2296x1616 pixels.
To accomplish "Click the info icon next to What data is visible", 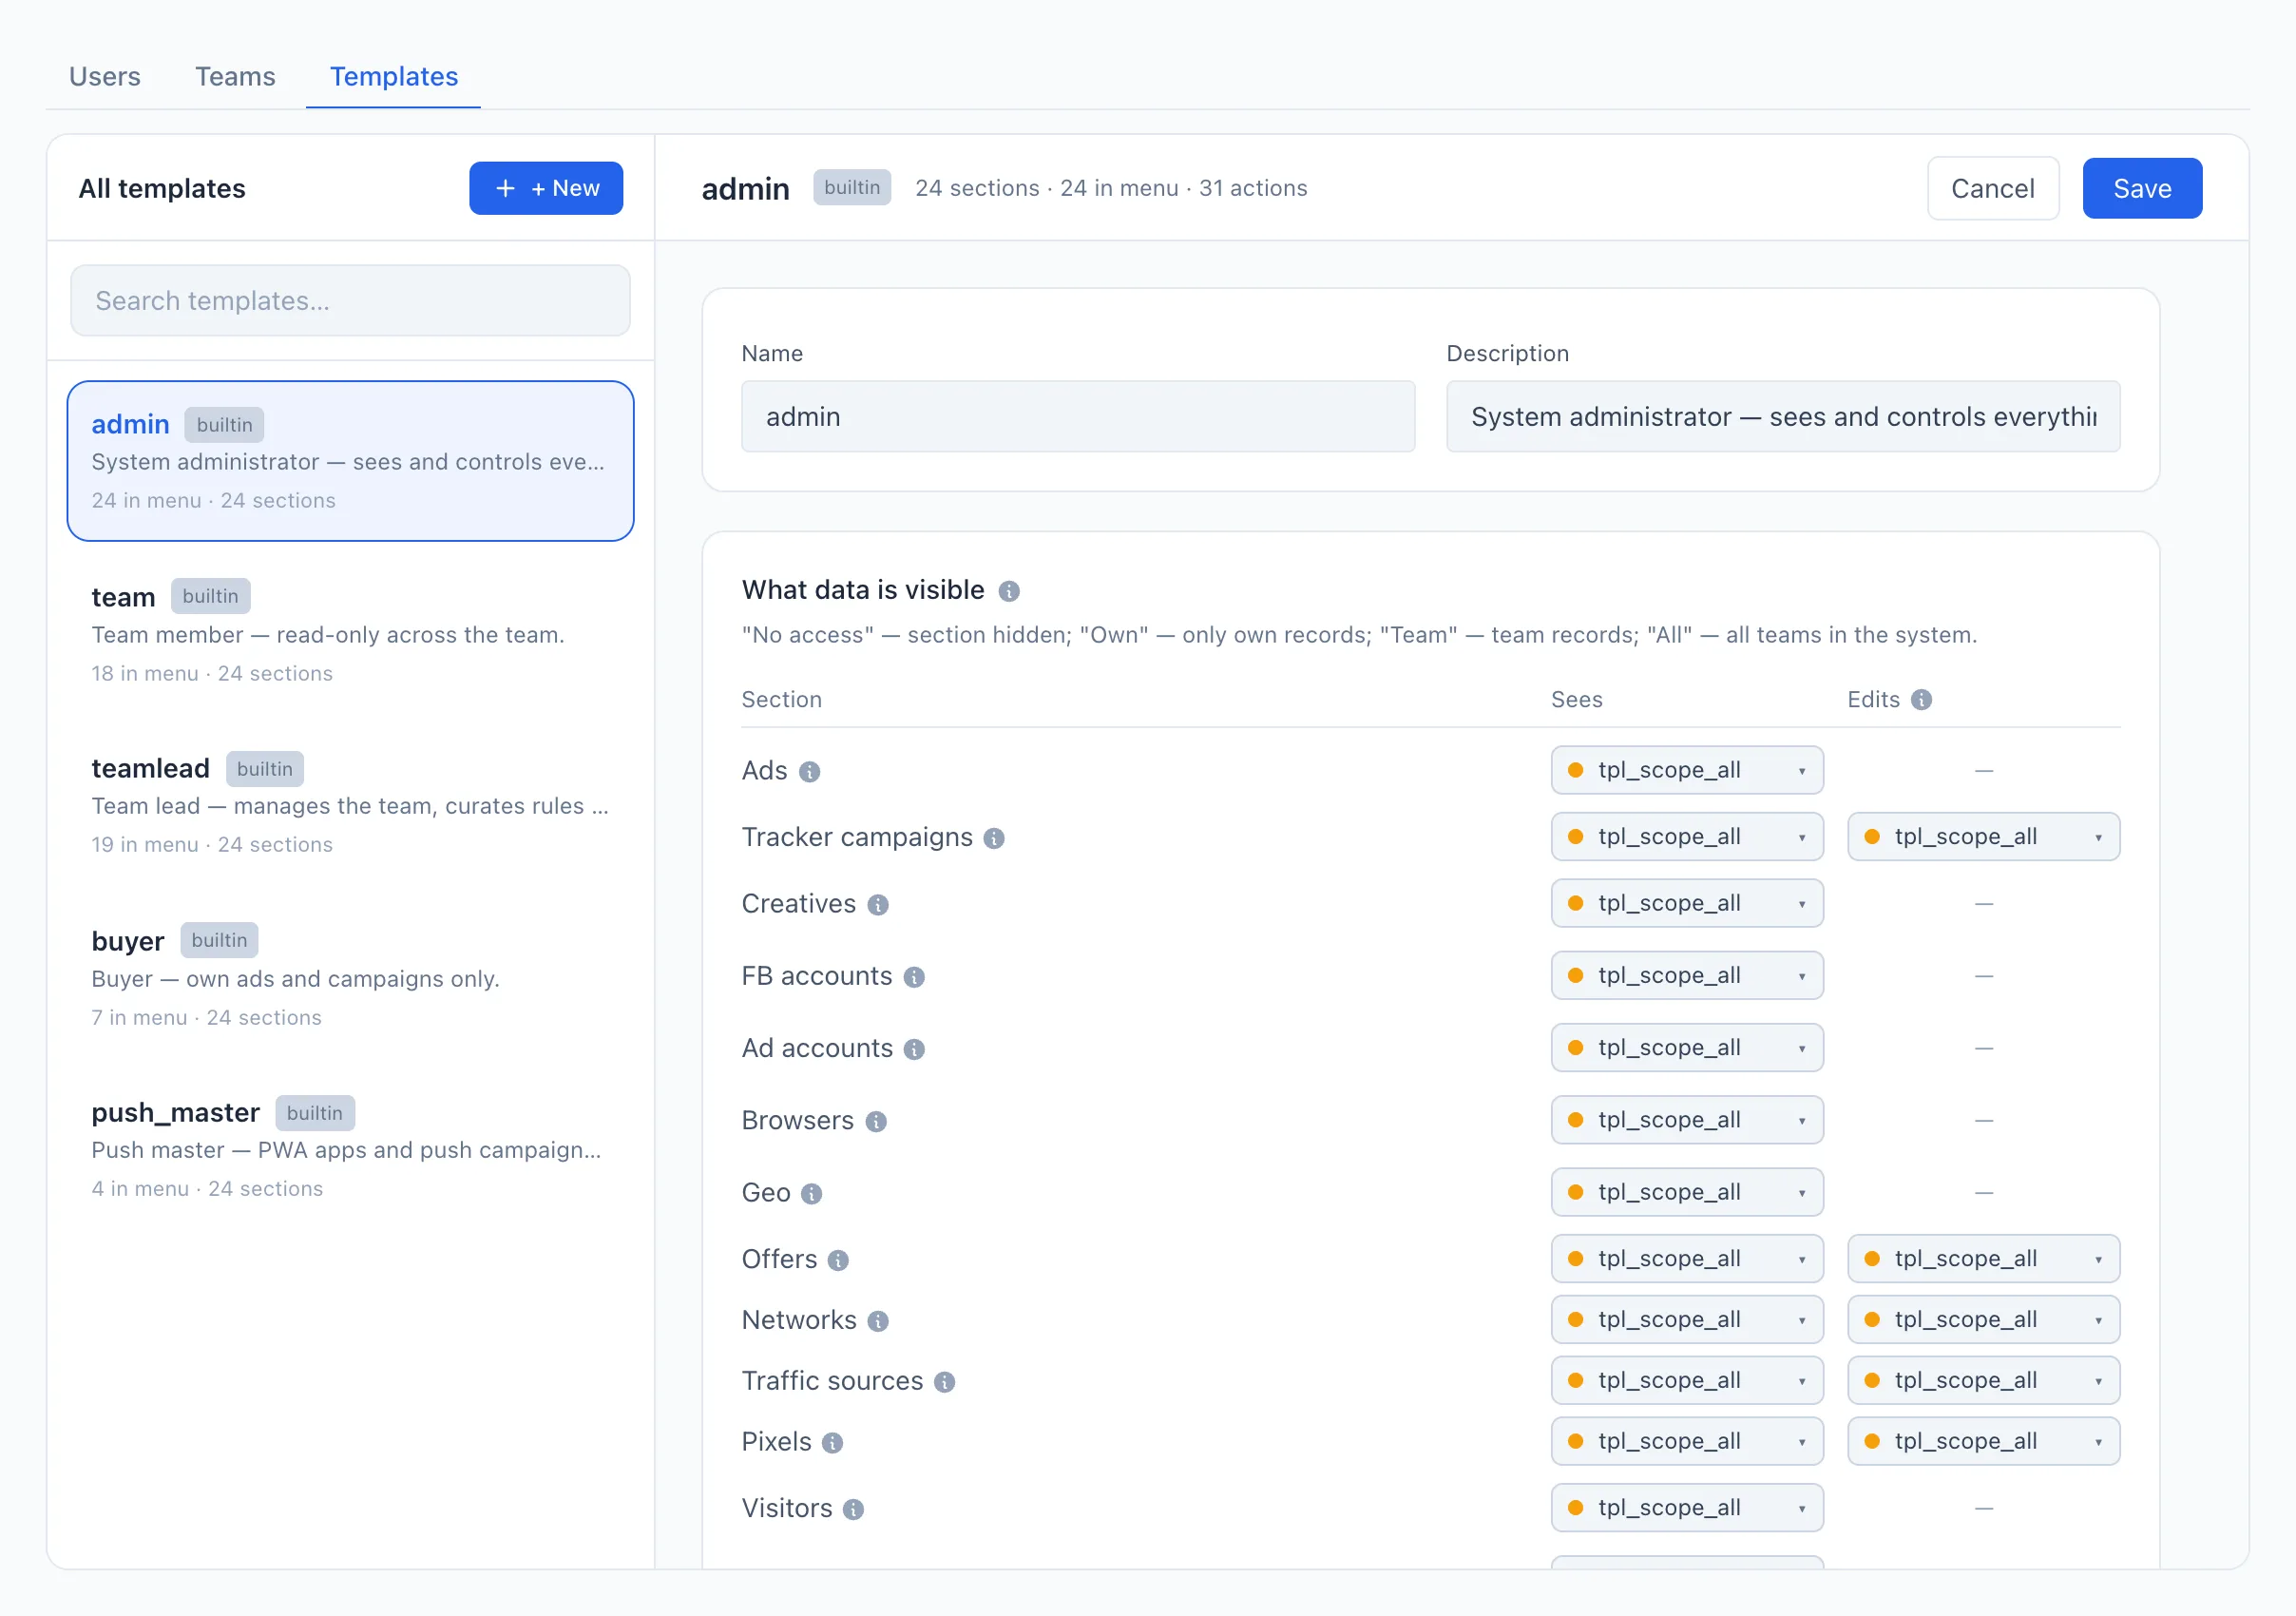I will tap(1009, 591).
